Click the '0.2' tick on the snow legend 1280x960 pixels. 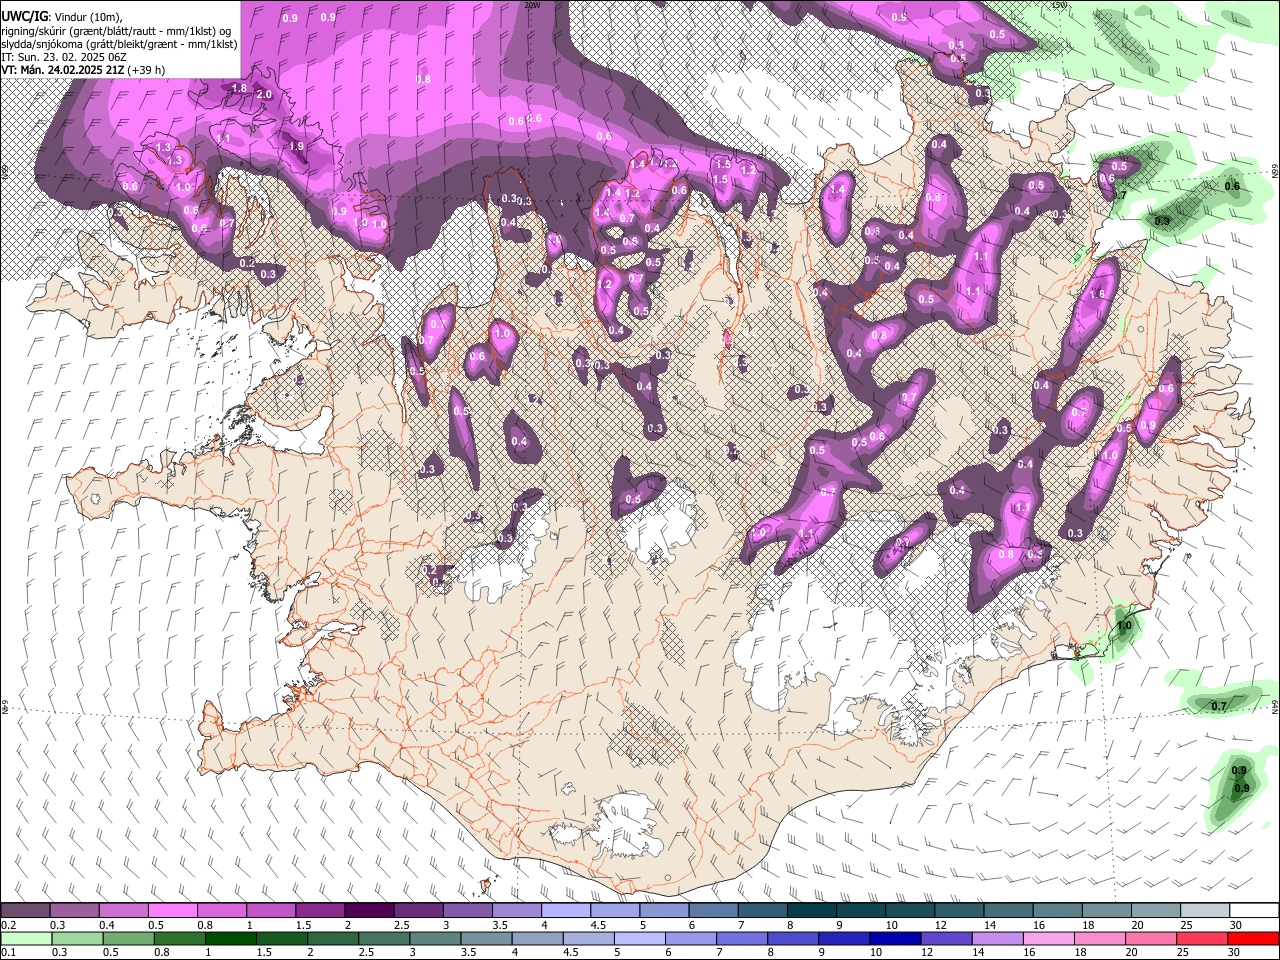8,925
